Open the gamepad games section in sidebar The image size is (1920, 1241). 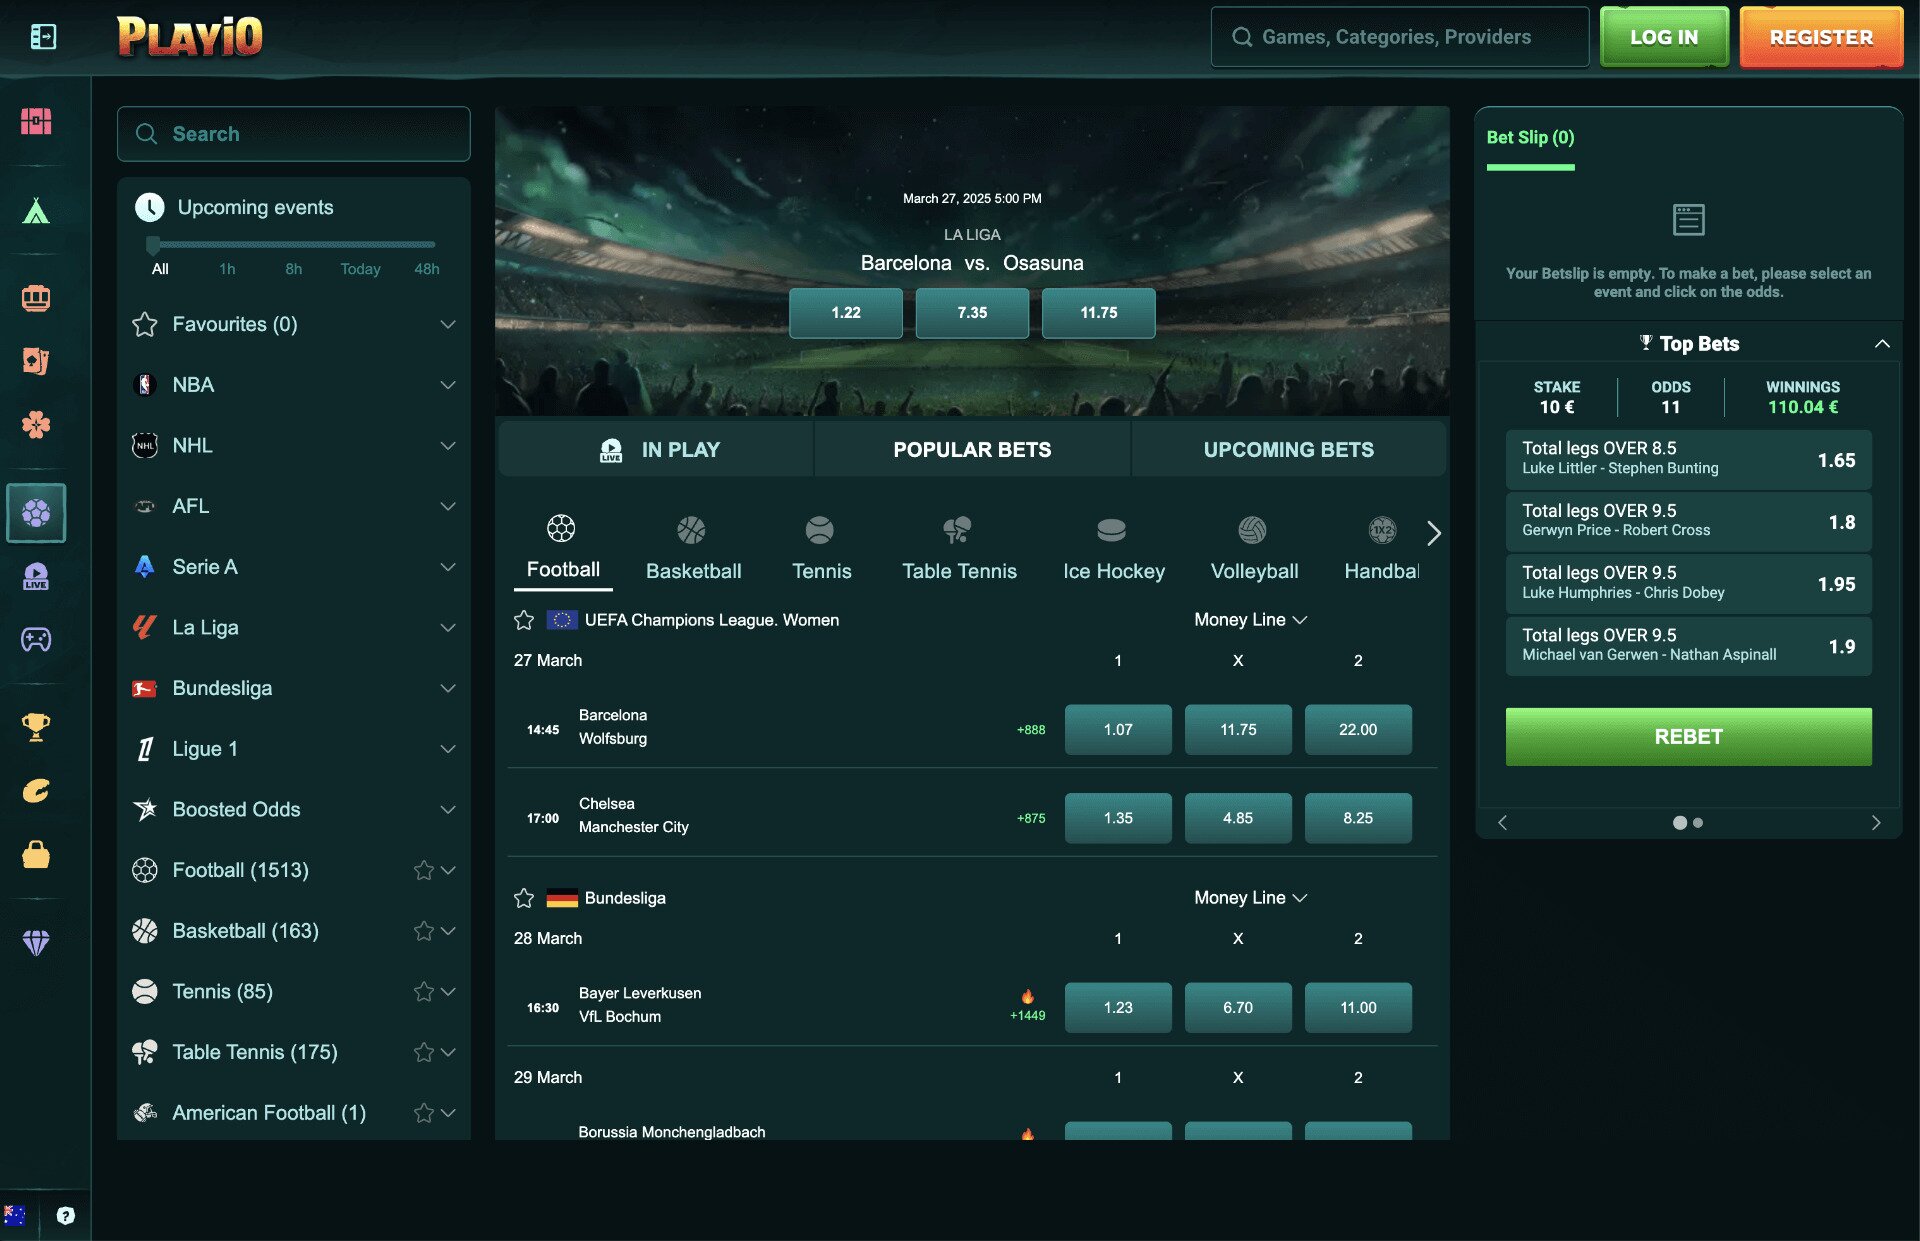[37, 640]
